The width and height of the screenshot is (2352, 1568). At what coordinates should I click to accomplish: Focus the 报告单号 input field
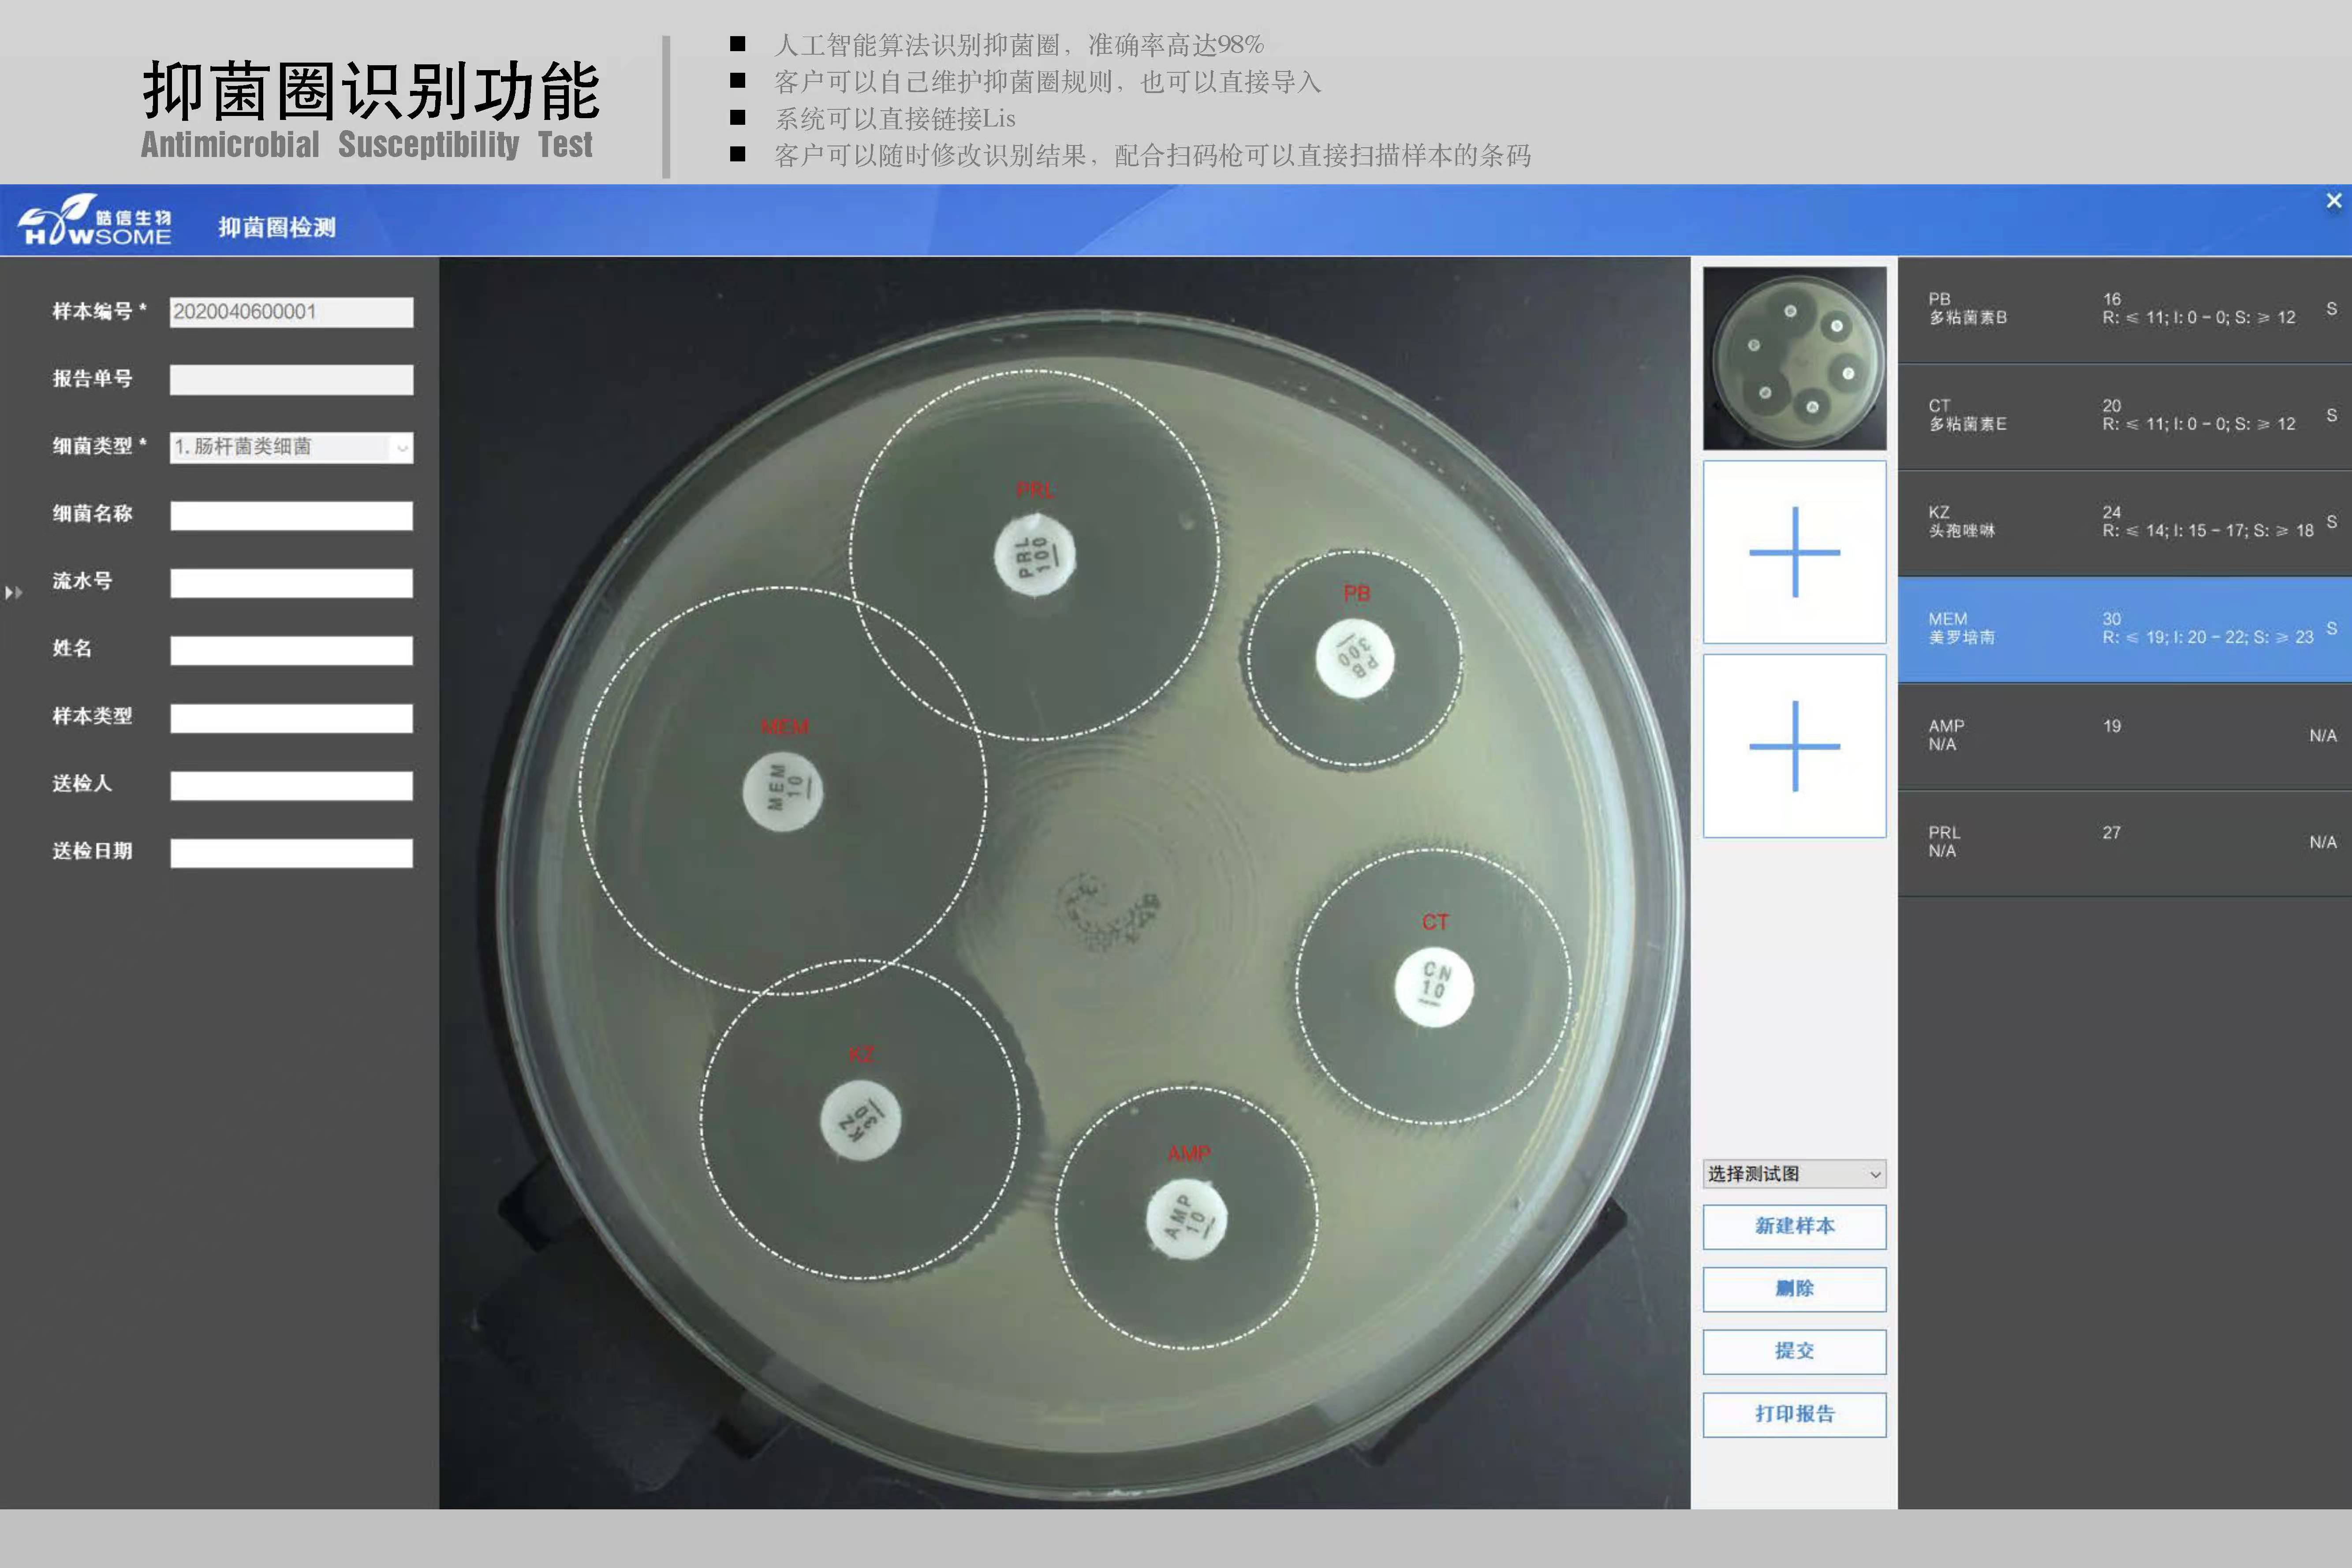(x=291, y=379)
